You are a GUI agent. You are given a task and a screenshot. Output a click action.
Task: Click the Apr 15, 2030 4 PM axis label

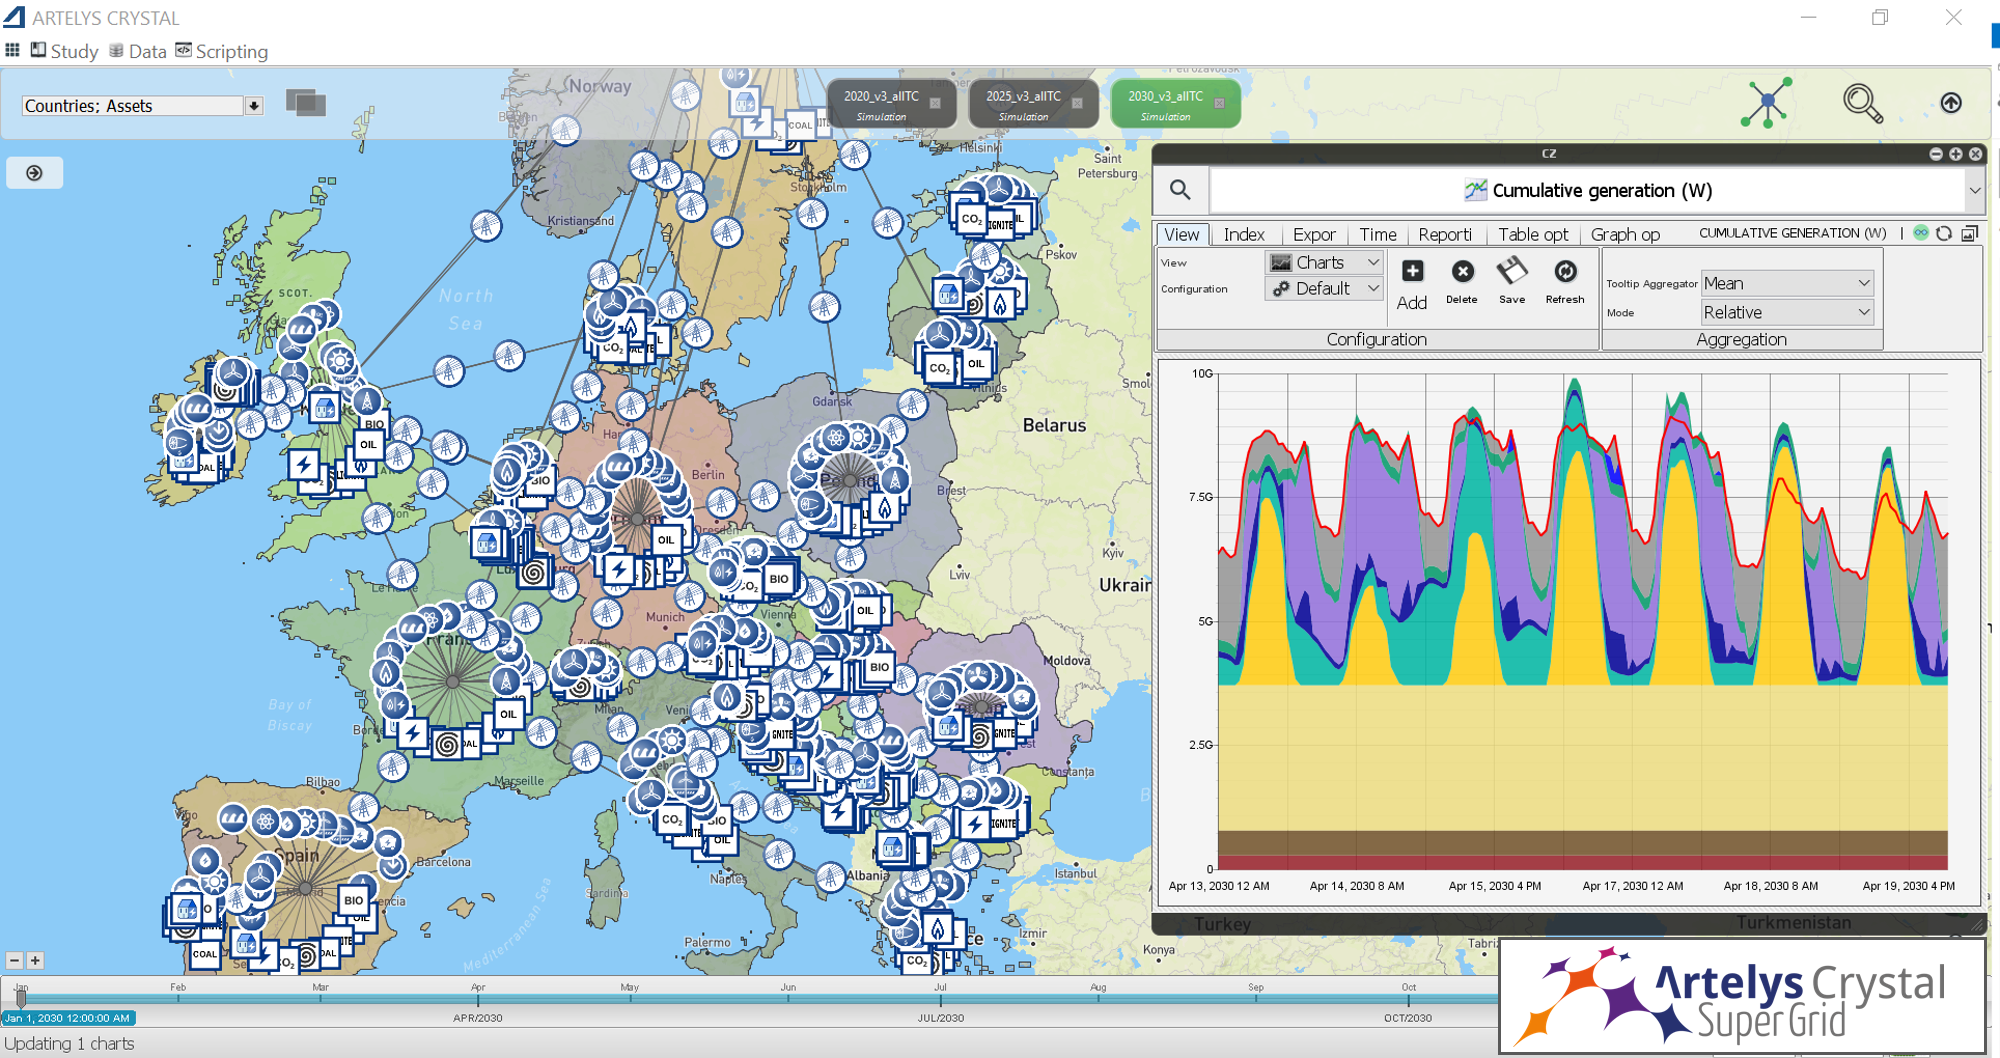[1495, 886]
